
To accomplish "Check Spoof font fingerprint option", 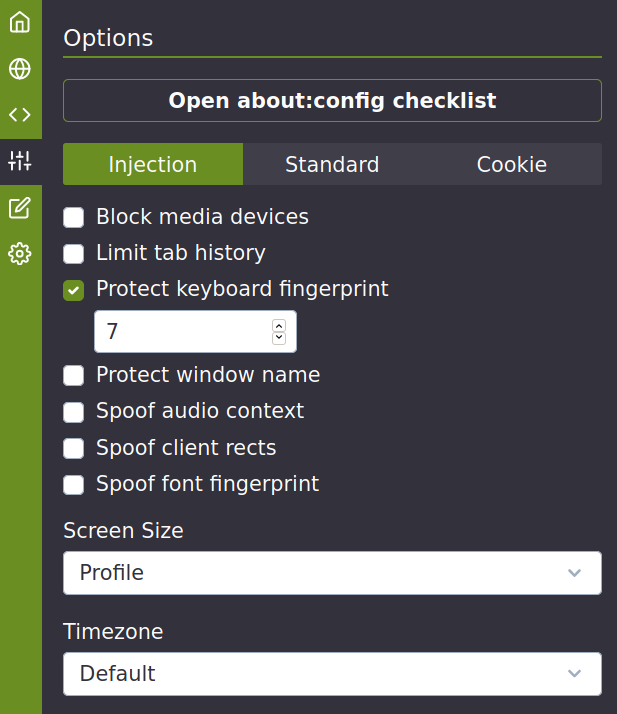I will point(74,485).
